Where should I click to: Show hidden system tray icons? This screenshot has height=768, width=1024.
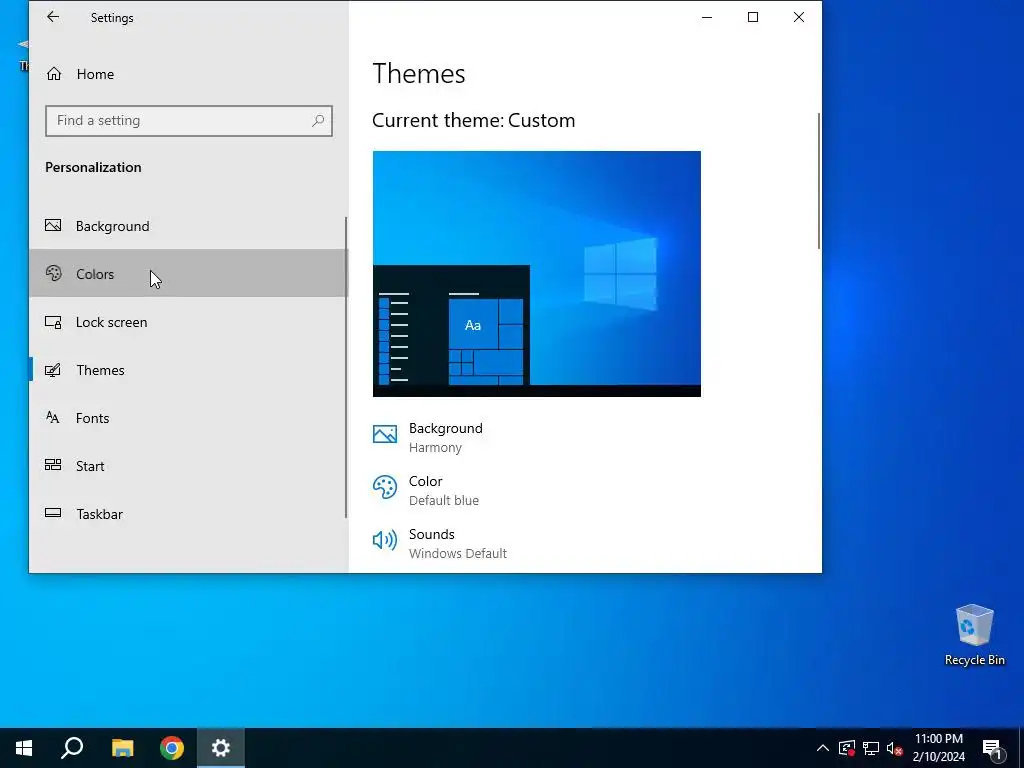(823, 748)
